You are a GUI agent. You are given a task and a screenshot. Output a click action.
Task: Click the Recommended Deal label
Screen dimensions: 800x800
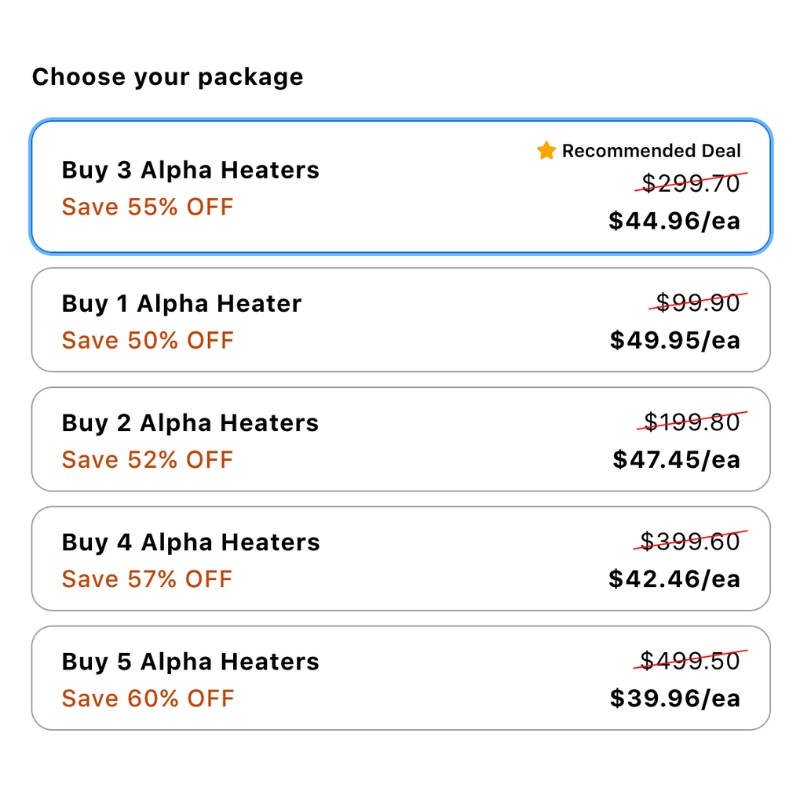pos(651,151)
